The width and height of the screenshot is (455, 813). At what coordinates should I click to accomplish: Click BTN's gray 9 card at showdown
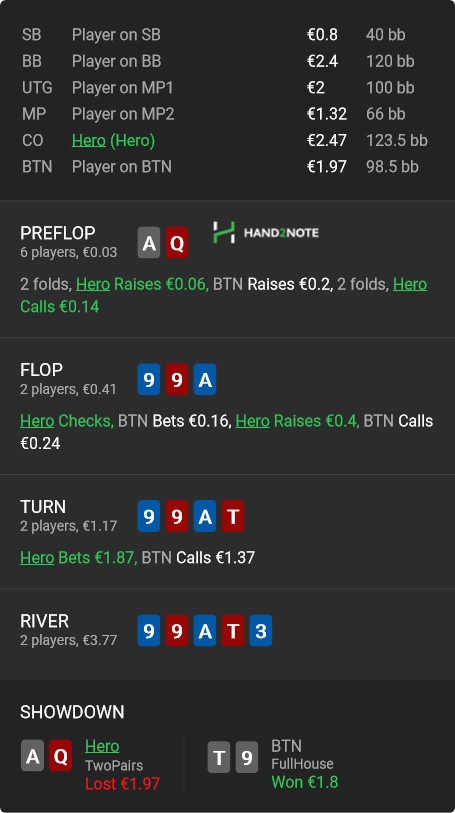click(x=247, y=758)
